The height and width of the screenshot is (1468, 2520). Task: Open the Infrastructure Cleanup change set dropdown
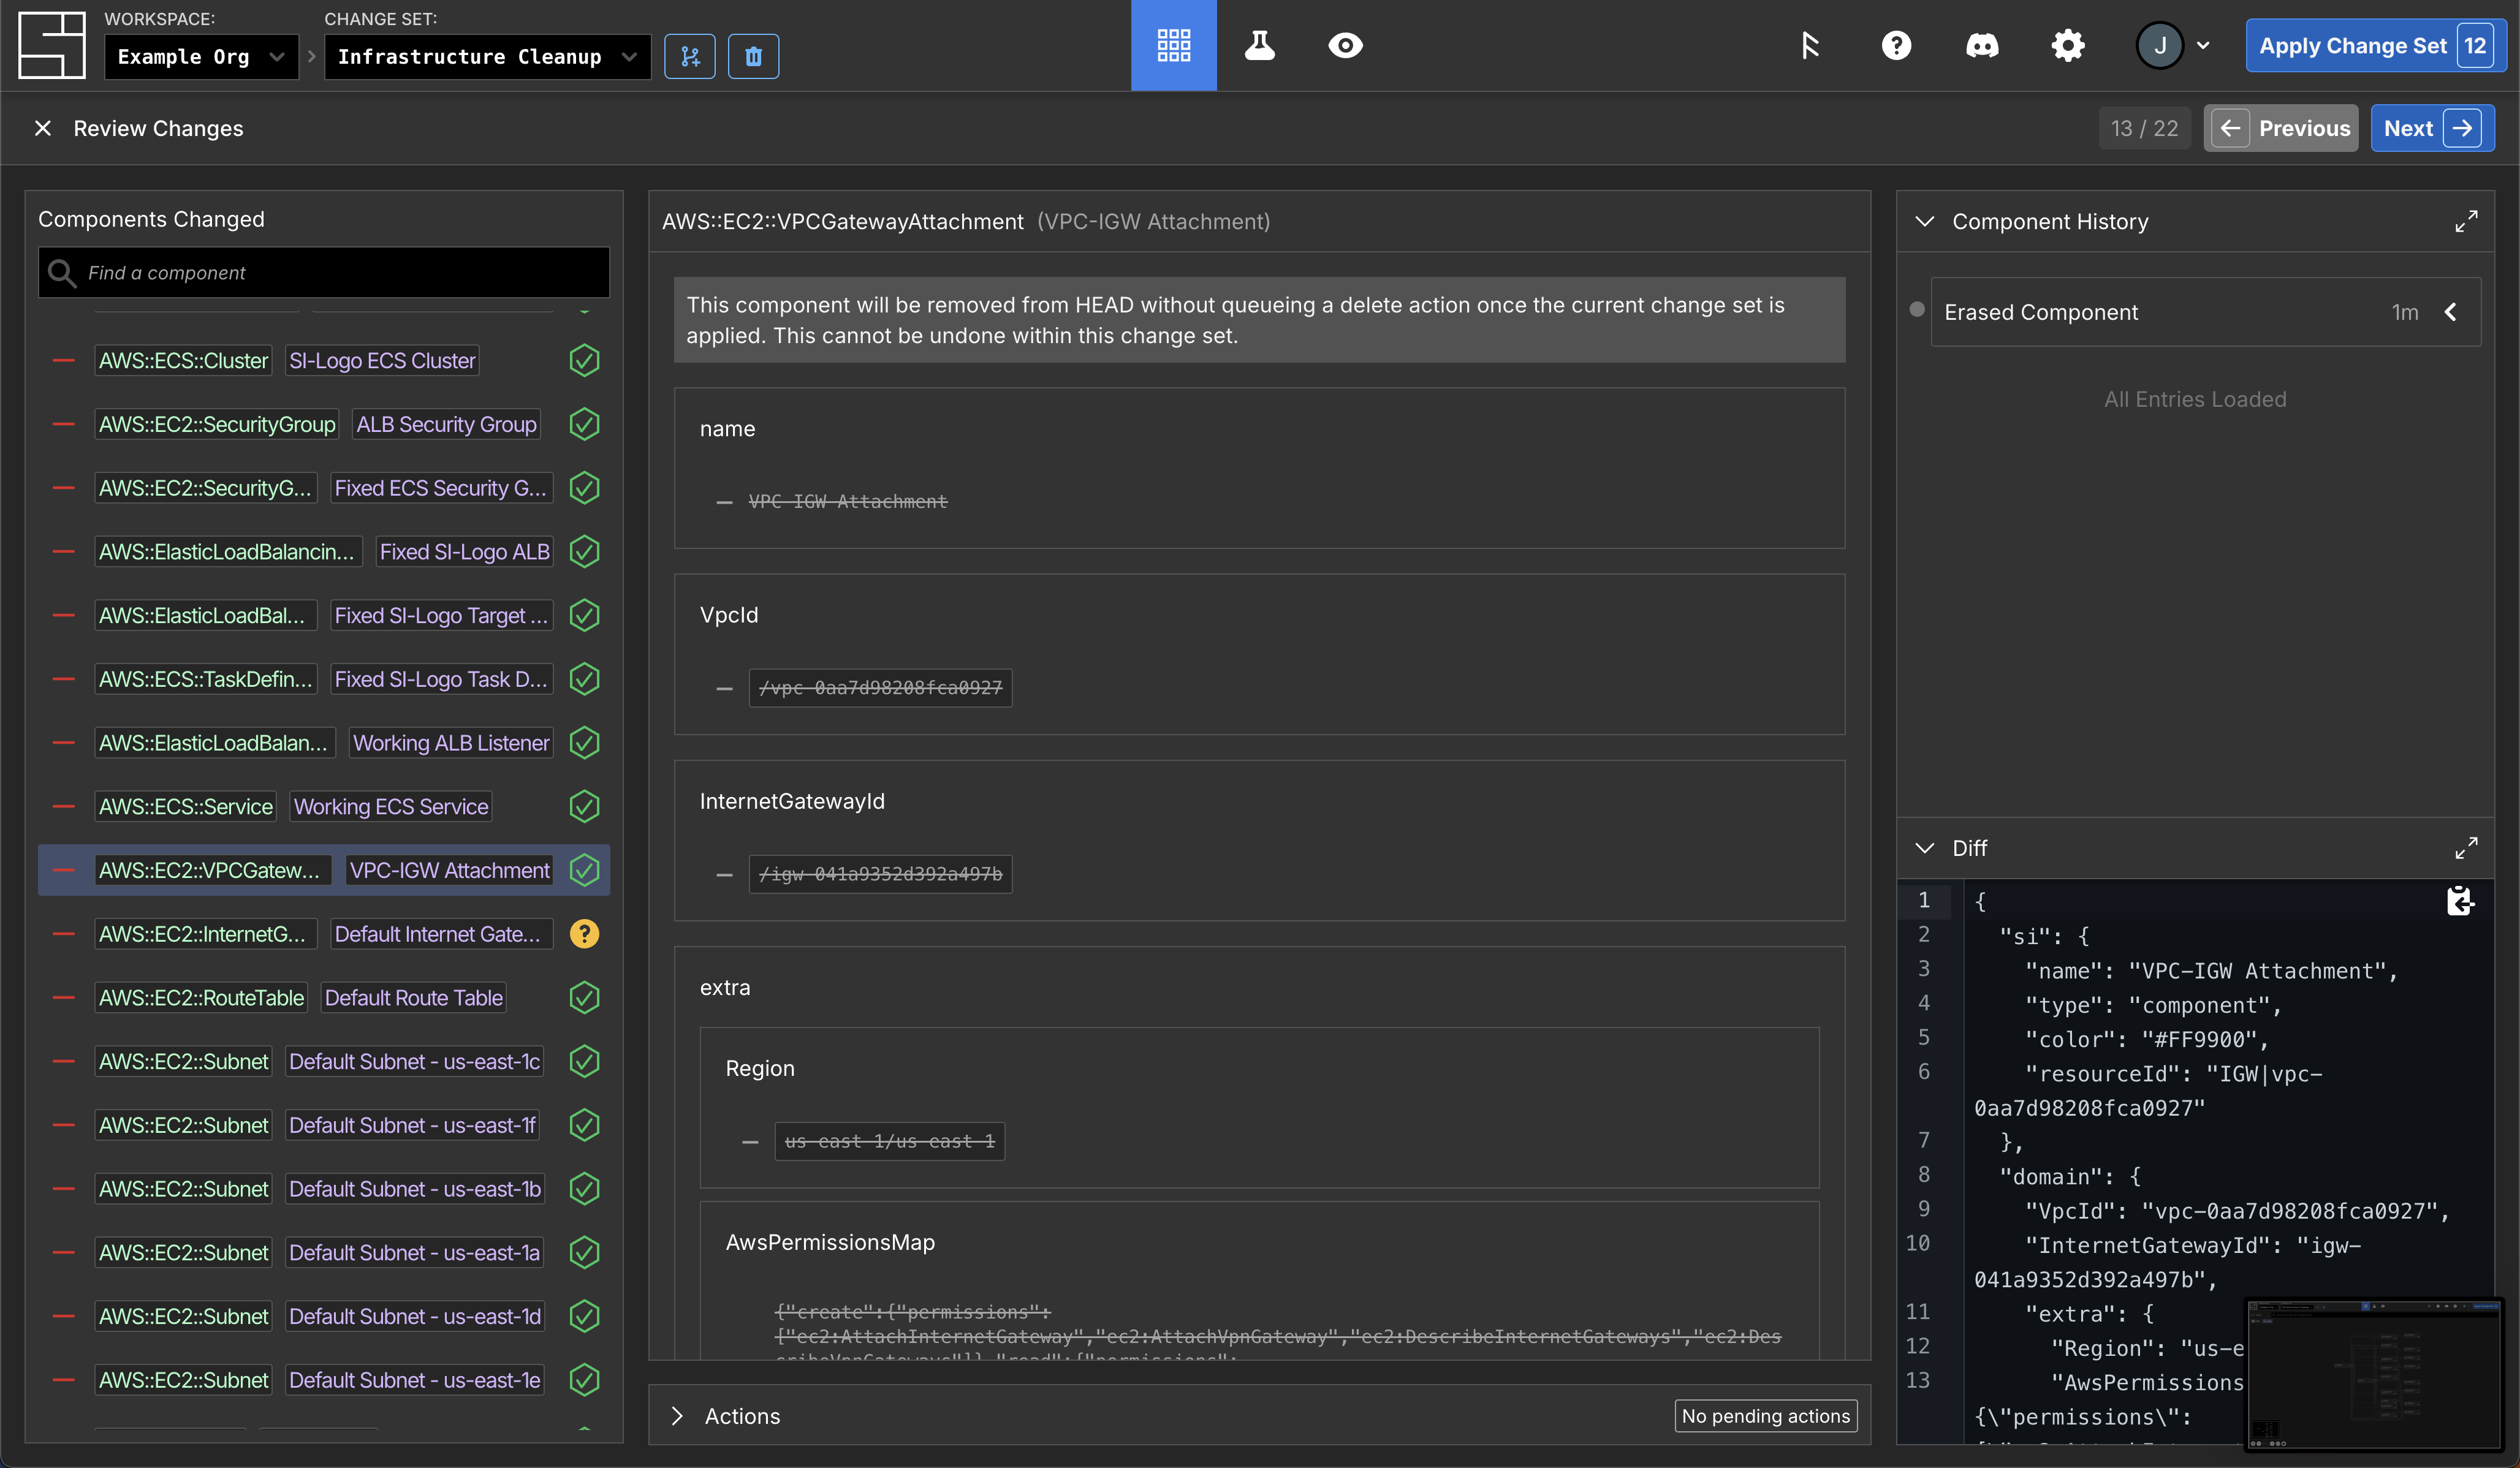(x=487, y=57)
